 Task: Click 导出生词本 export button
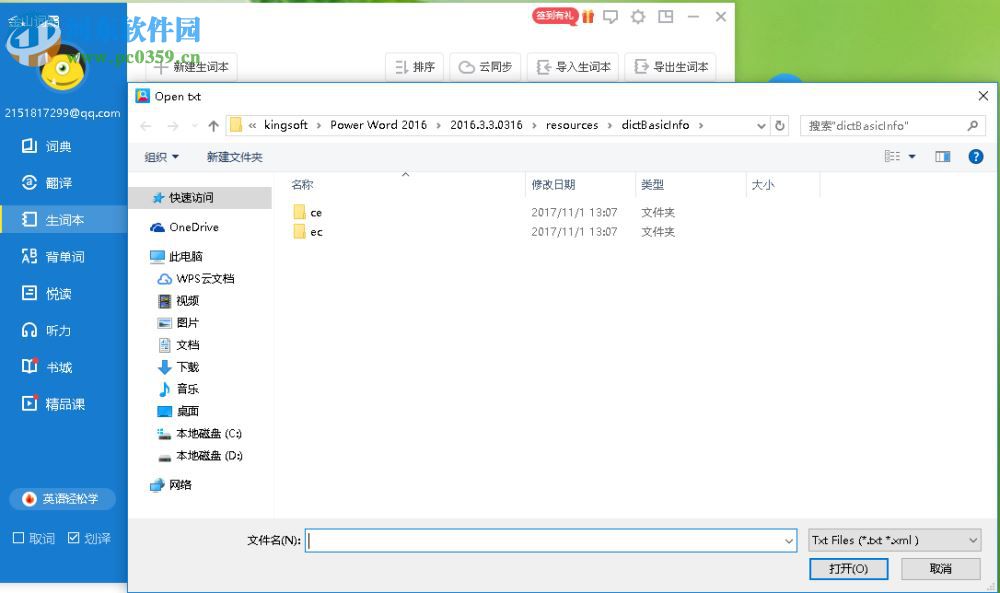(x=670, y=67)
